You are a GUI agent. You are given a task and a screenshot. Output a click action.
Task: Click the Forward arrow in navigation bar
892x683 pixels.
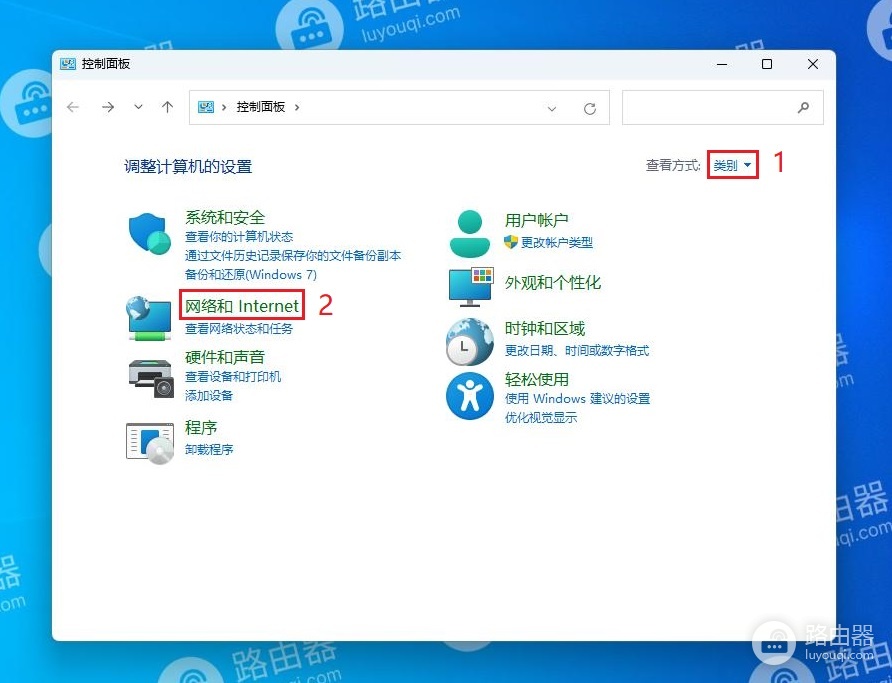click(x=108, y=107)
